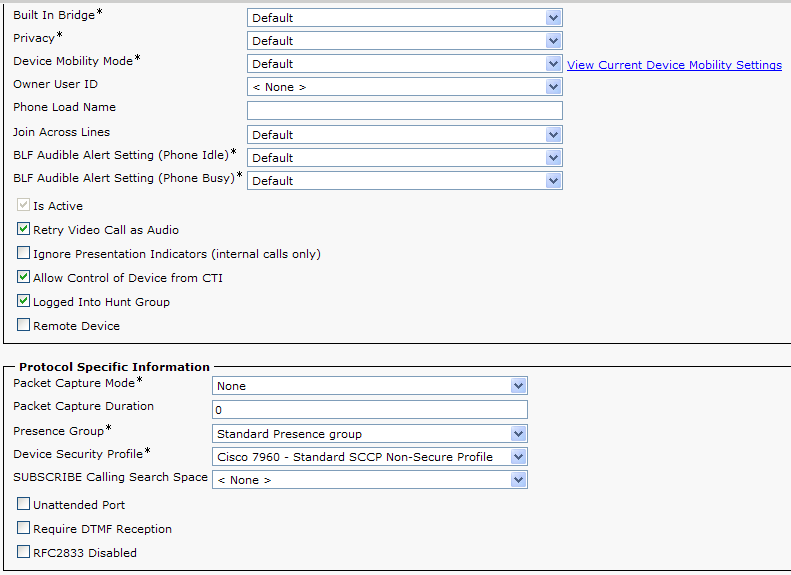Expand BLF Audible Alert (Phone Idle) dropdown

click(x=404, y=158)
